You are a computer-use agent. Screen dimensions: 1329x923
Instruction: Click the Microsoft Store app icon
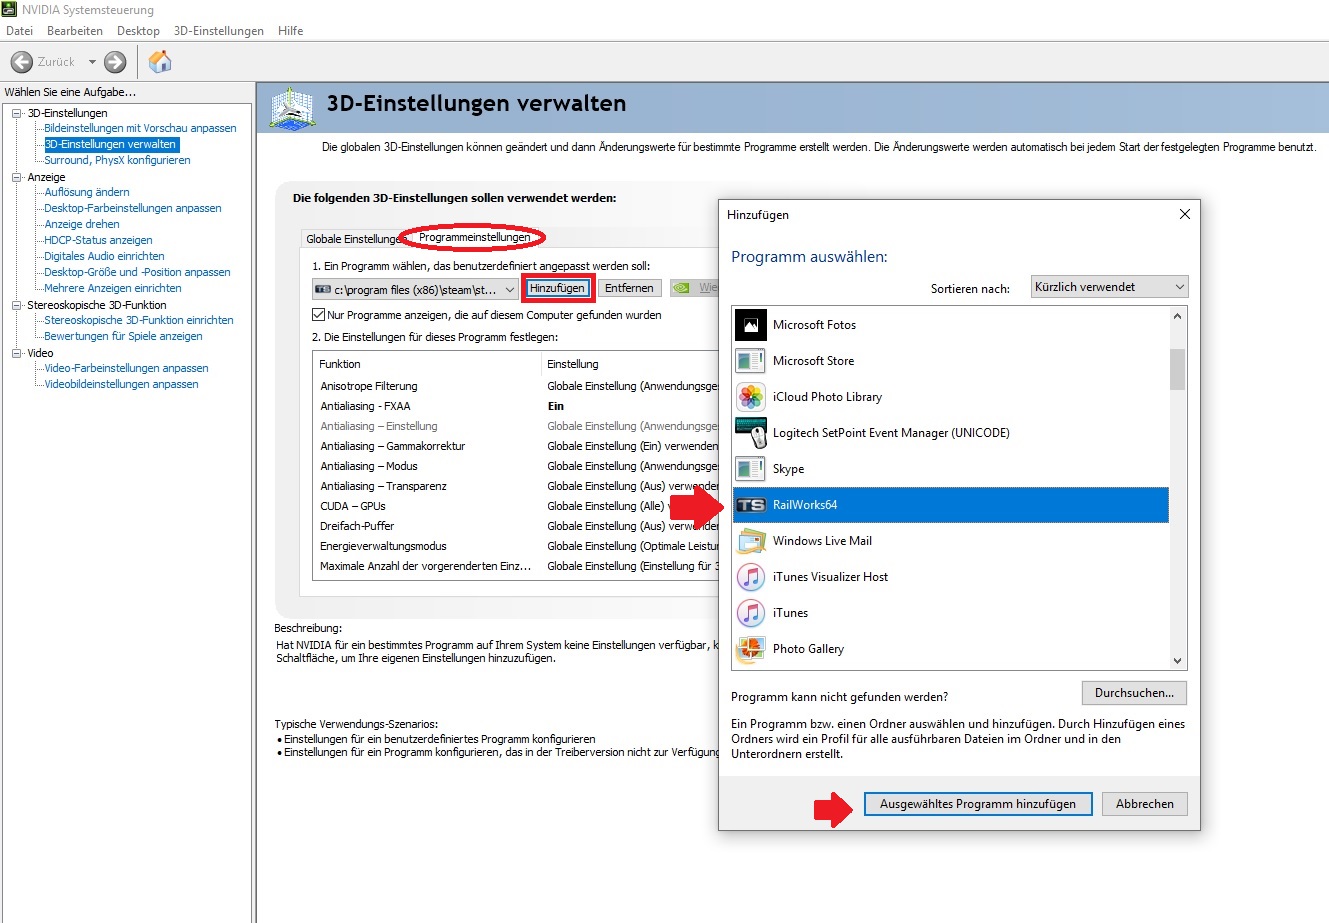click(x=750, y=361)
